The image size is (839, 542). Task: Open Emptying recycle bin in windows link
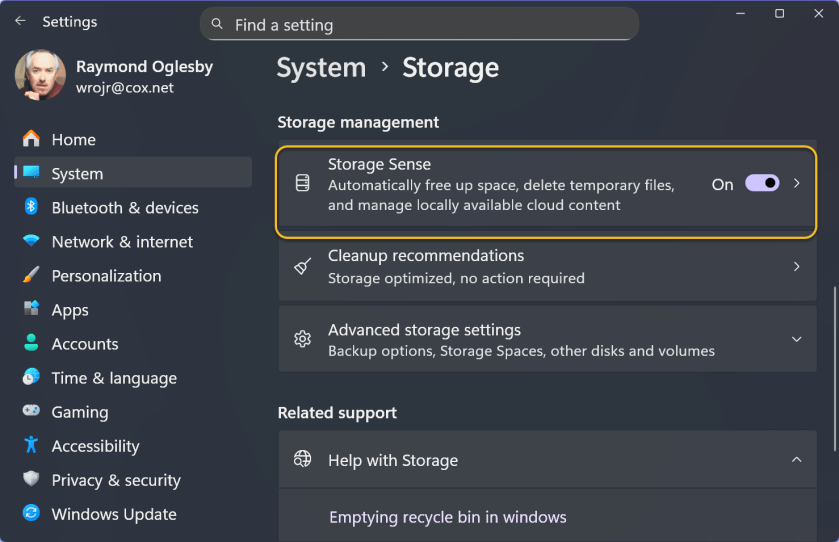coord(447,517)
